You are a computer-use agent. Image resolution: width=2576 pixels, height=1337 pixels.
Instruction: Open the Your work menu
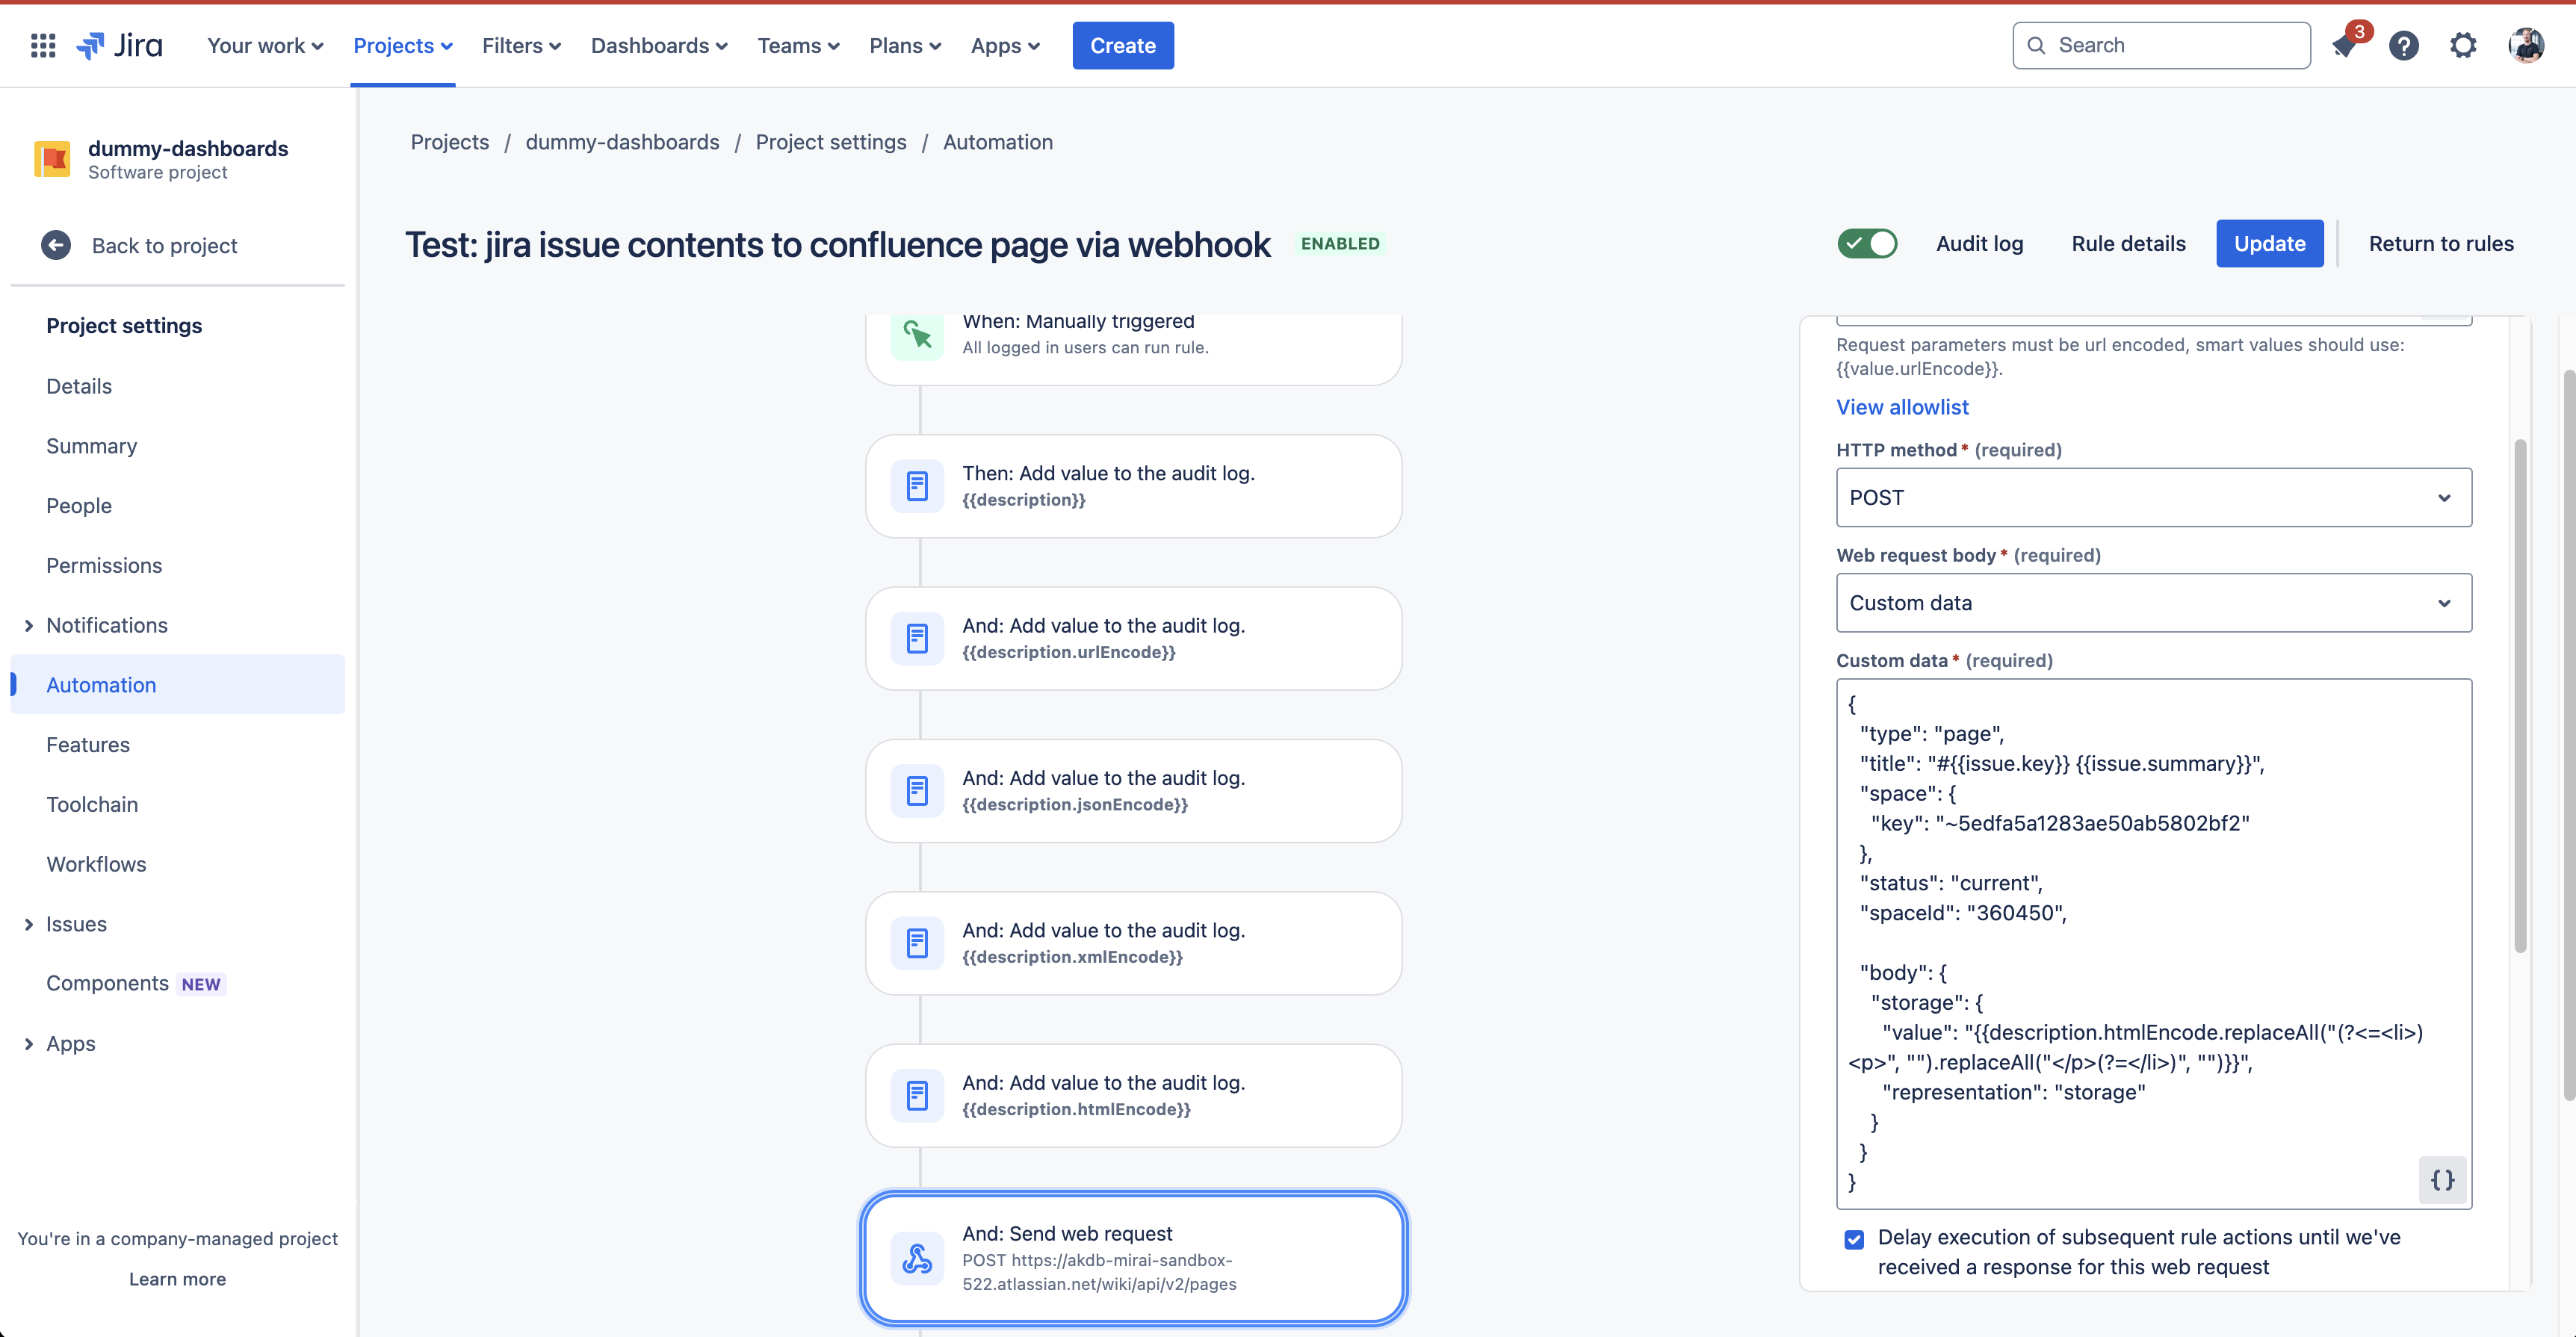pyautogui.click(x=265, y=46)
